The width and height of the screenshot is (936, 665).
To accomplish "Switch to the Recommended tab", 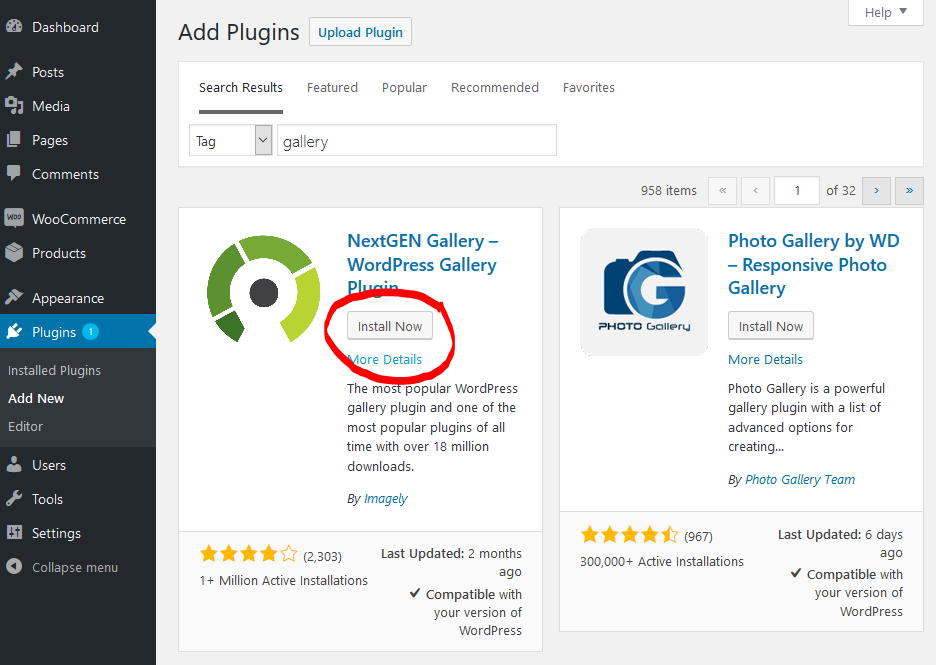I will click(495, 88).
